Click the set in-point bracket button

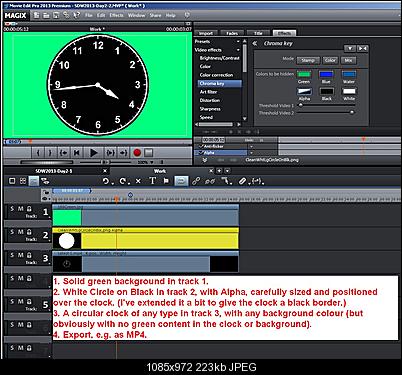pos(38,153)
